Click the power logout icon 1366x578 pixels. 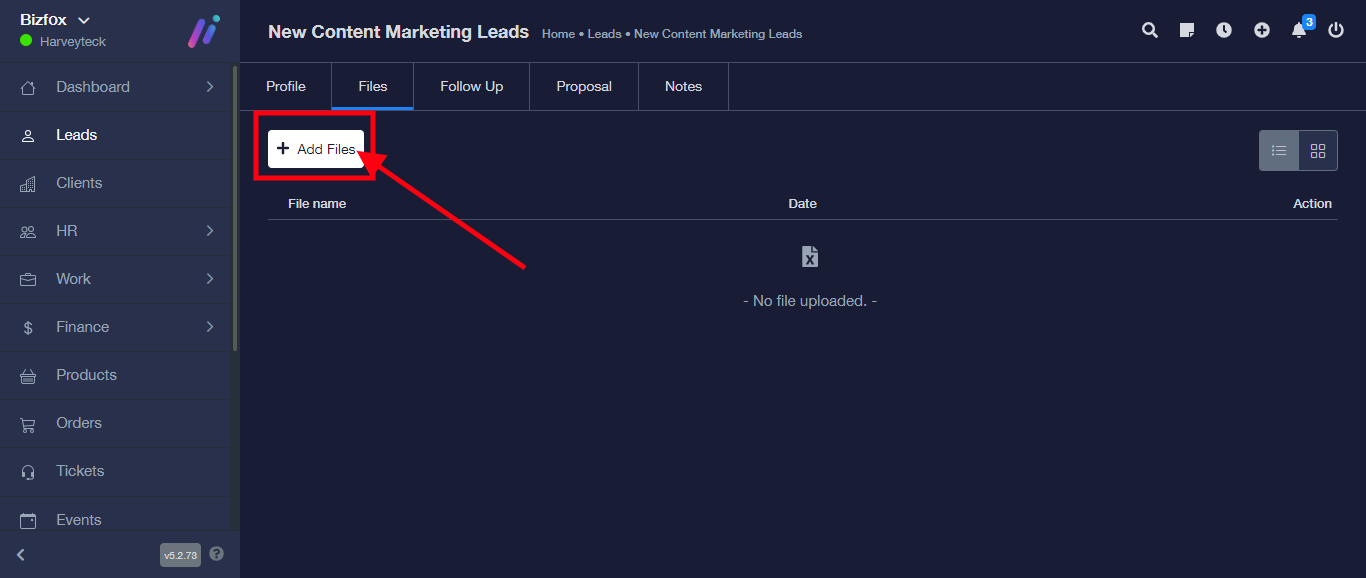tap(1336, 30)
